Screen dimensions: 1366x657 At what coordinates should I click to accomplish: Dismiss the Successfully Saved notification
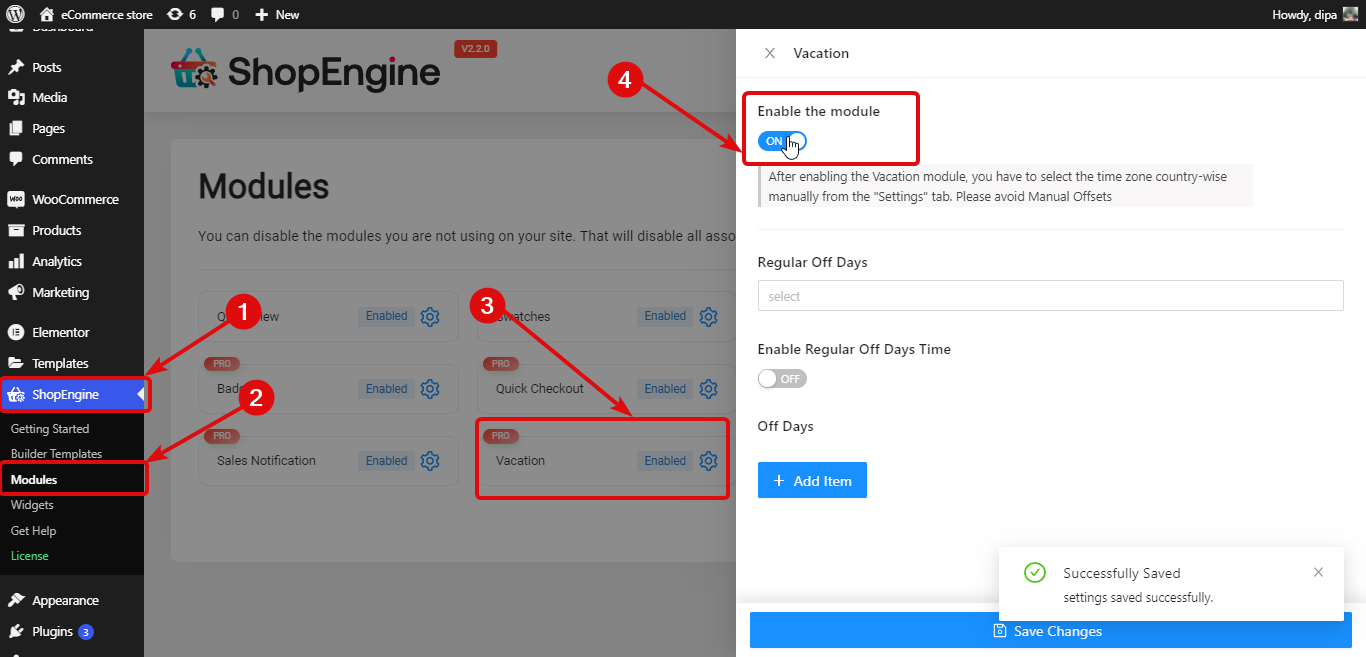tap(1318, 572)
